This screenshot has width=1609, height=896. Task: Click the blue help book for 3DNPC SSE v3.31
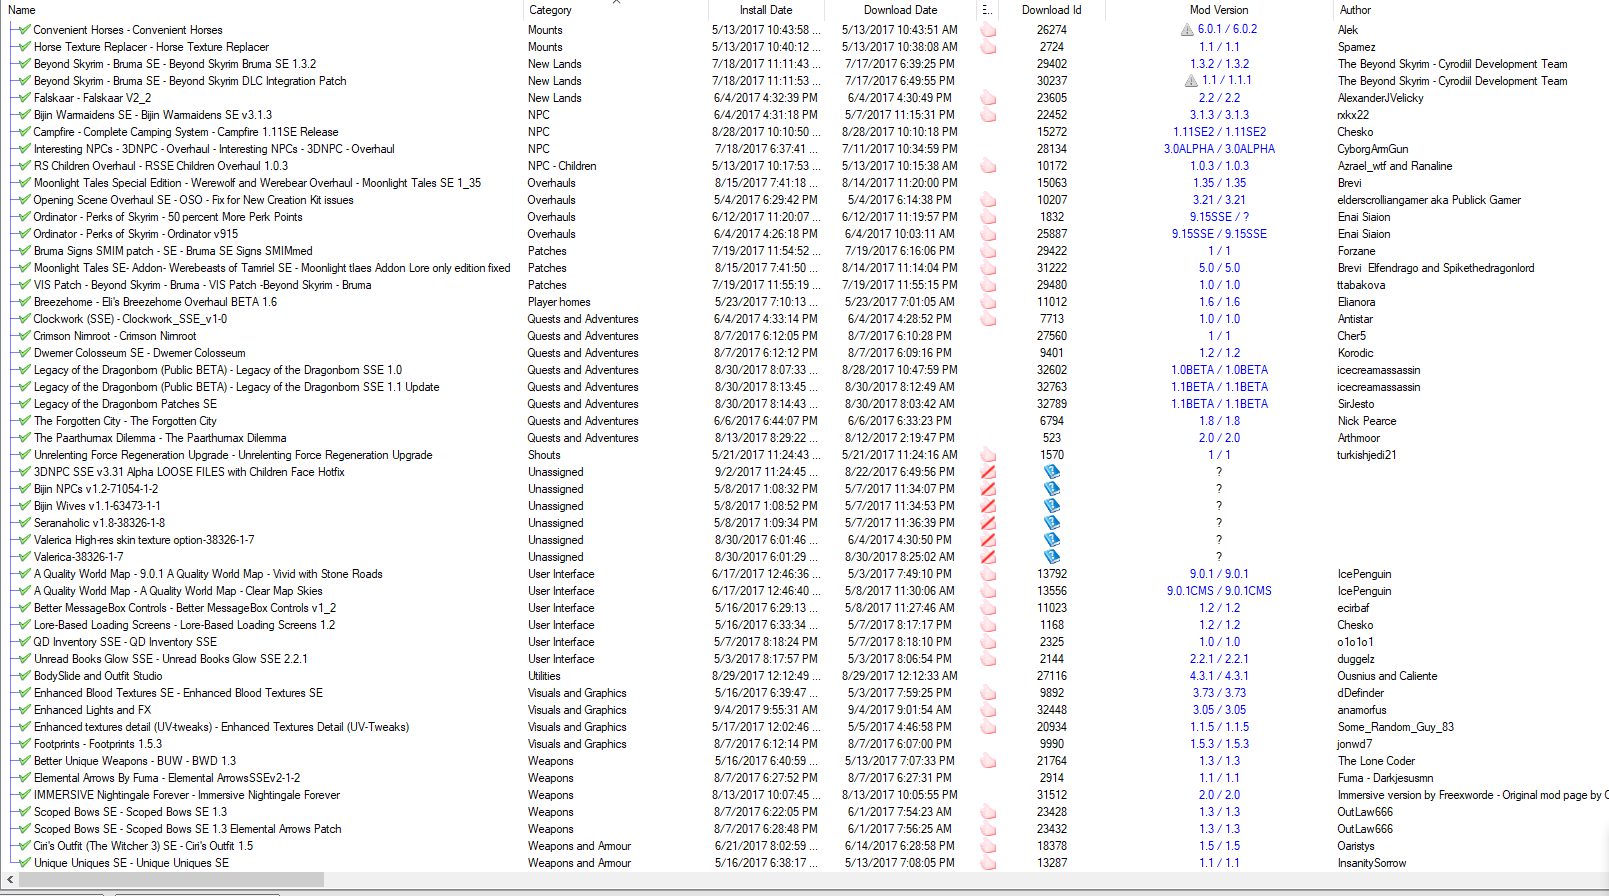click(1051, 472)
